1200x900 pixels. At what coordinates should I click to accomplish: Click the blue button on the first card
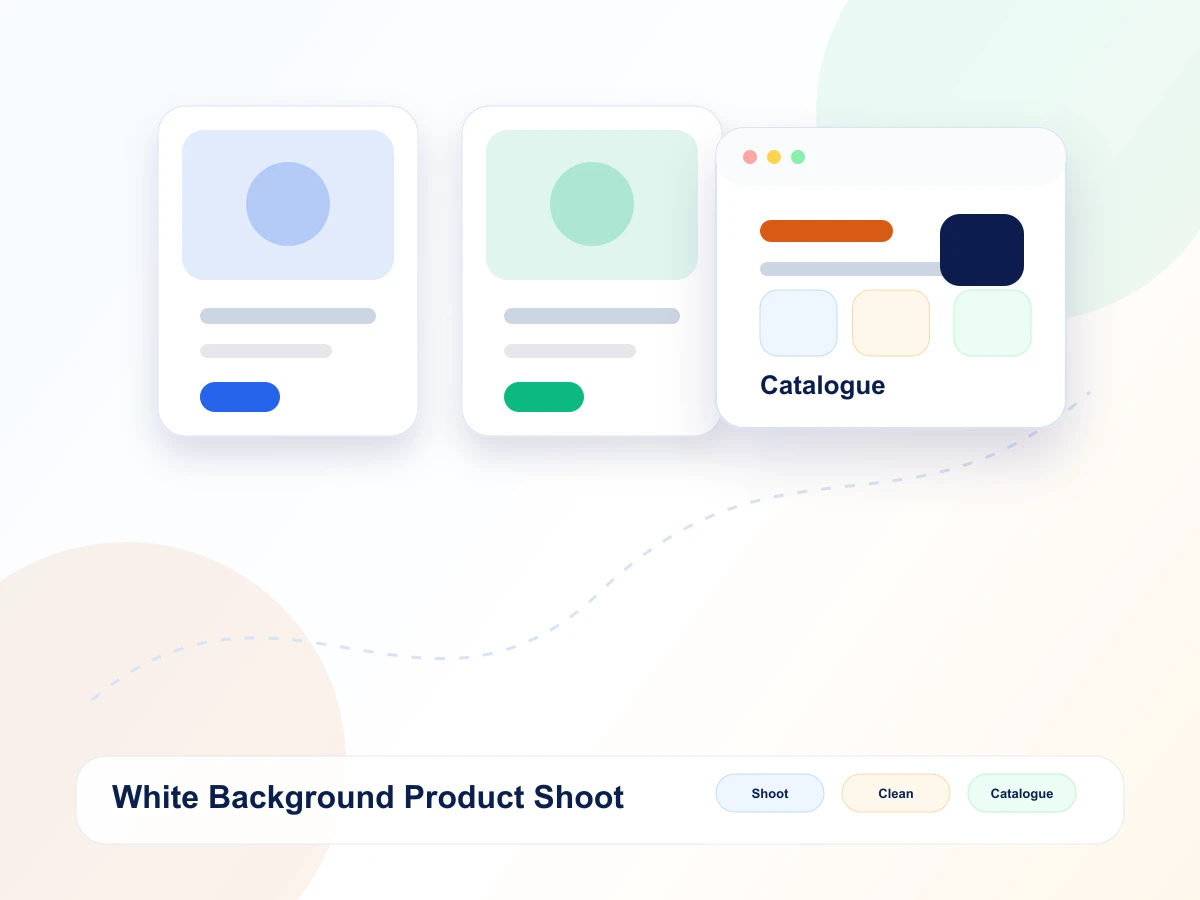[240, 397]
